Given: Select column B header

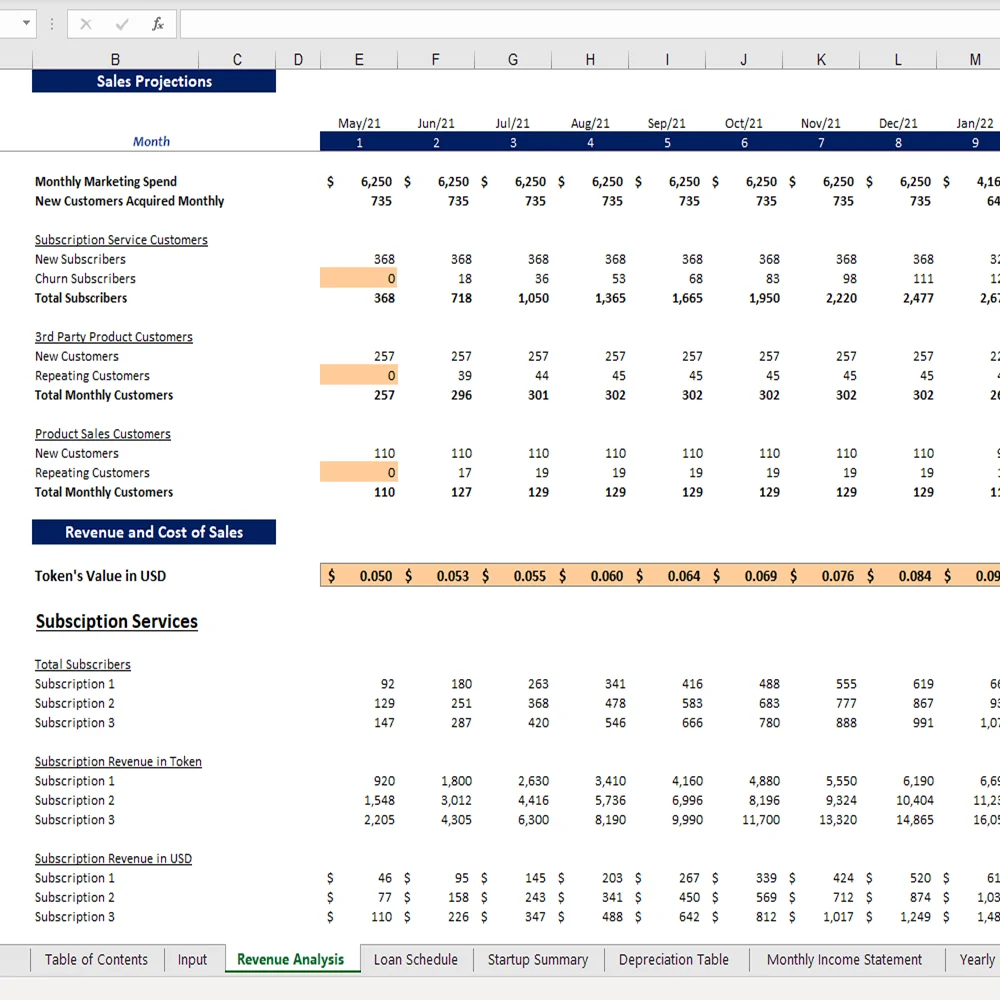Looking at the screenshot, I should click(x=115, y=59).
